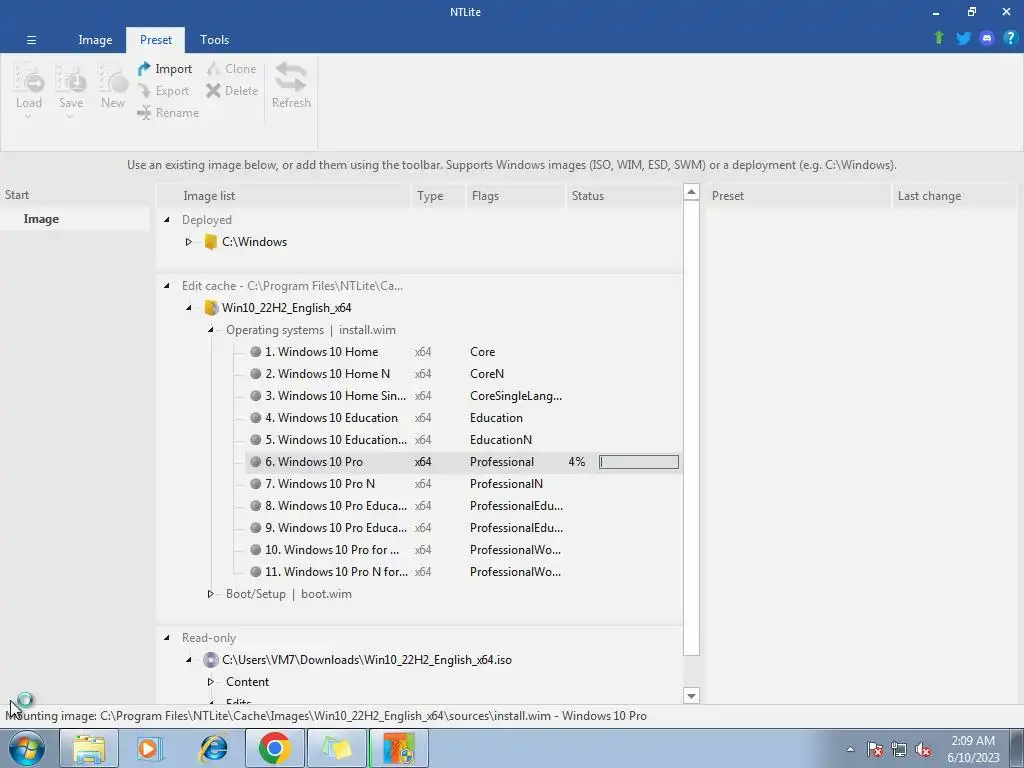Click the taskbar clock
1024x768 pixels.
(973, 749)
